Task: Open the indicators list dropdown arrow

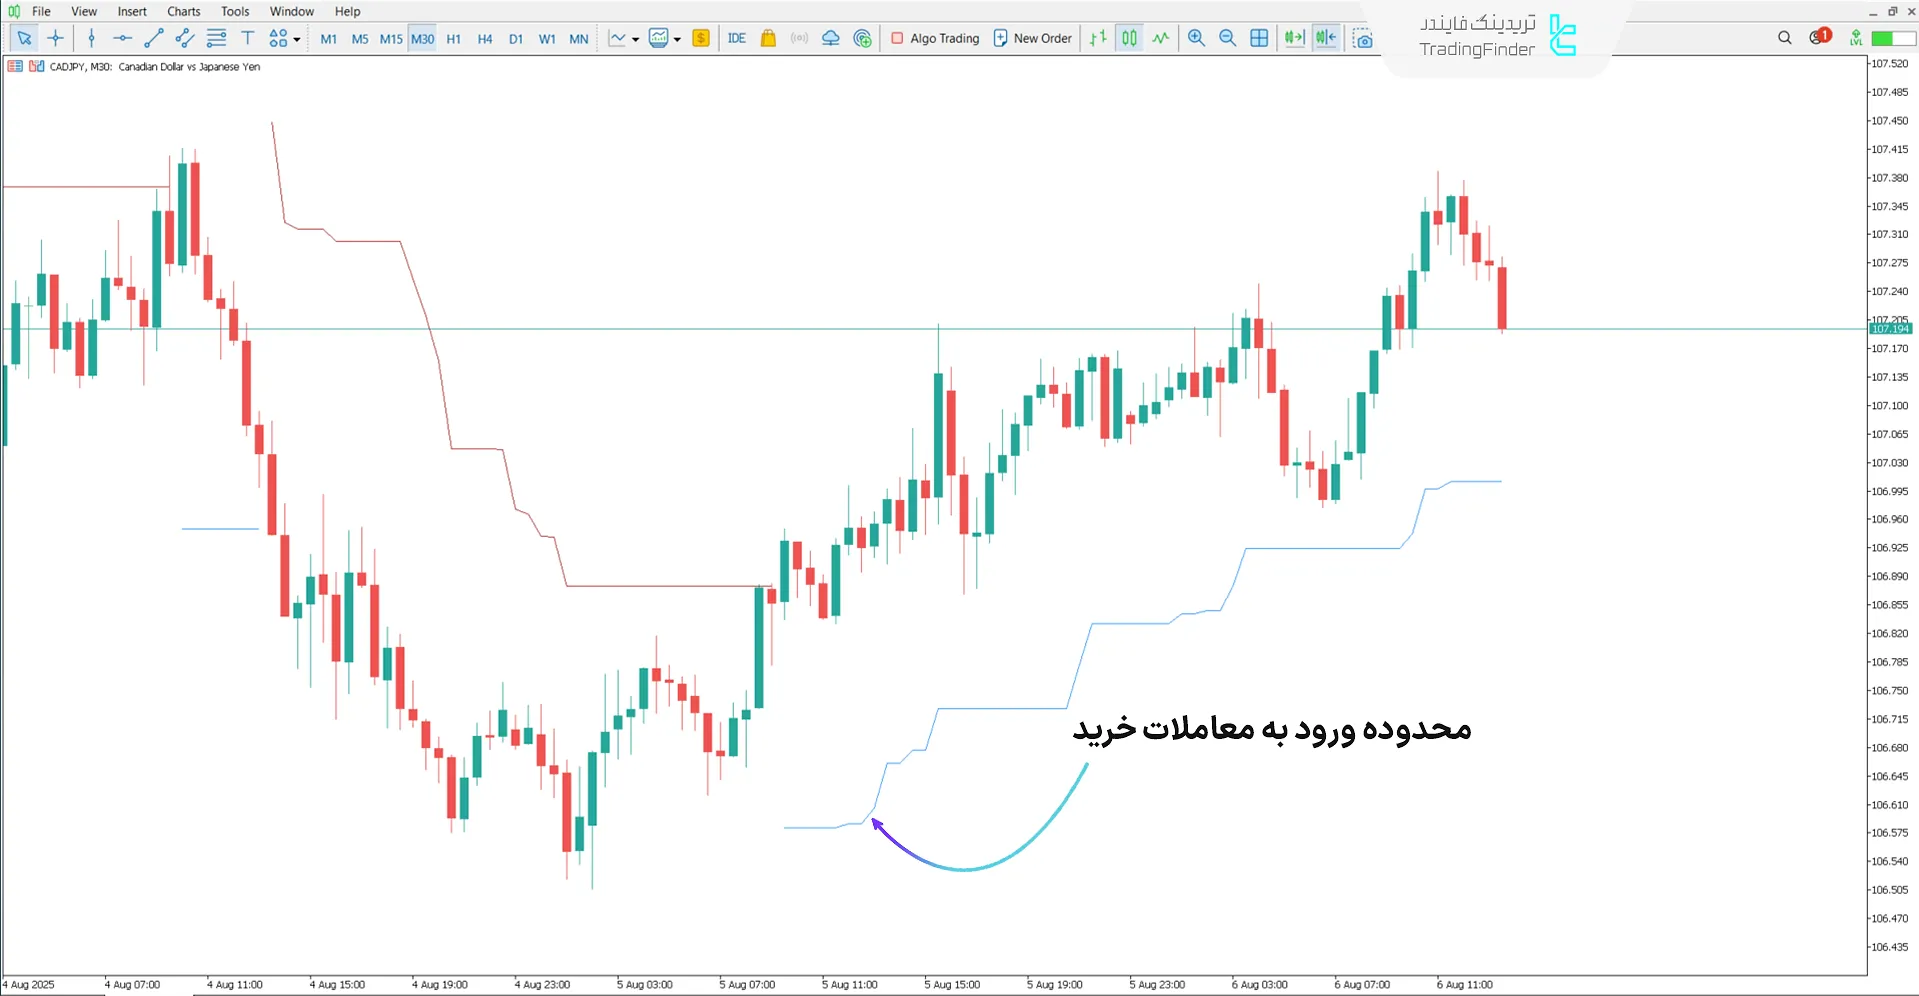Action: pyautogui.click(x=678, y=40)
